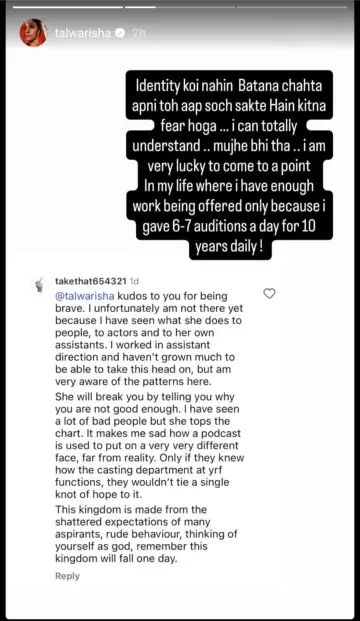Open talwarisha's profile picture avatar

33,33
